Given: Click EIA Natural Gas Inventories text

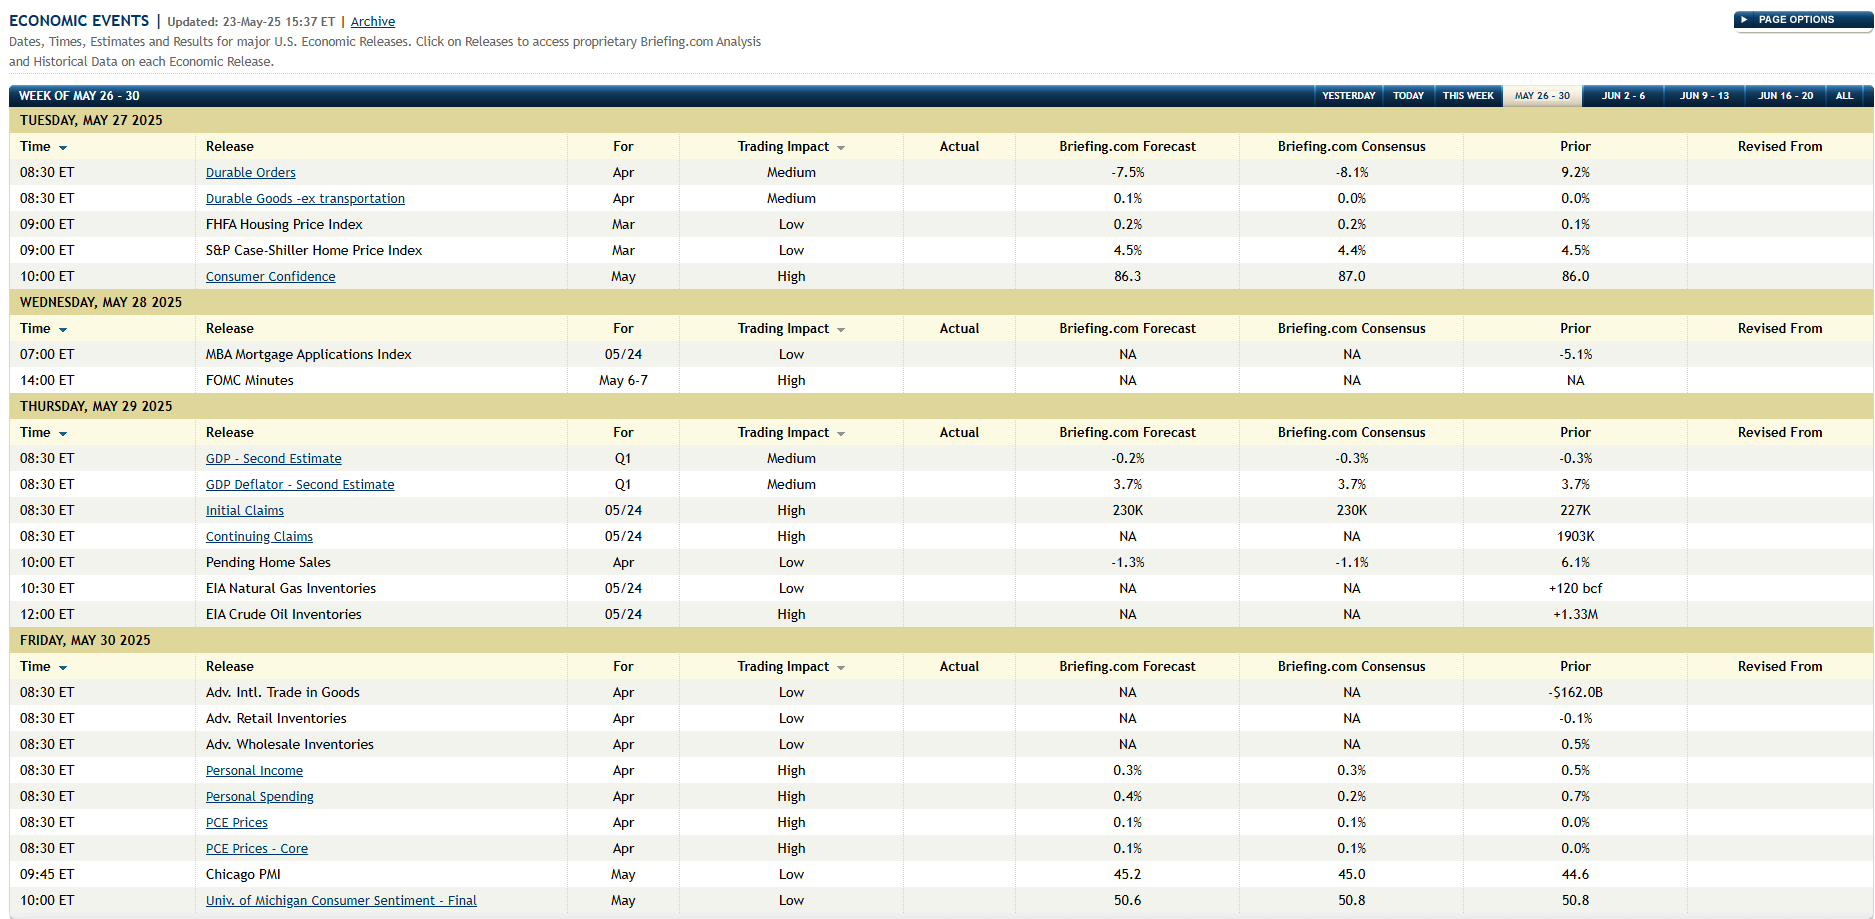Looking at the screenshot, I should 291,589.
